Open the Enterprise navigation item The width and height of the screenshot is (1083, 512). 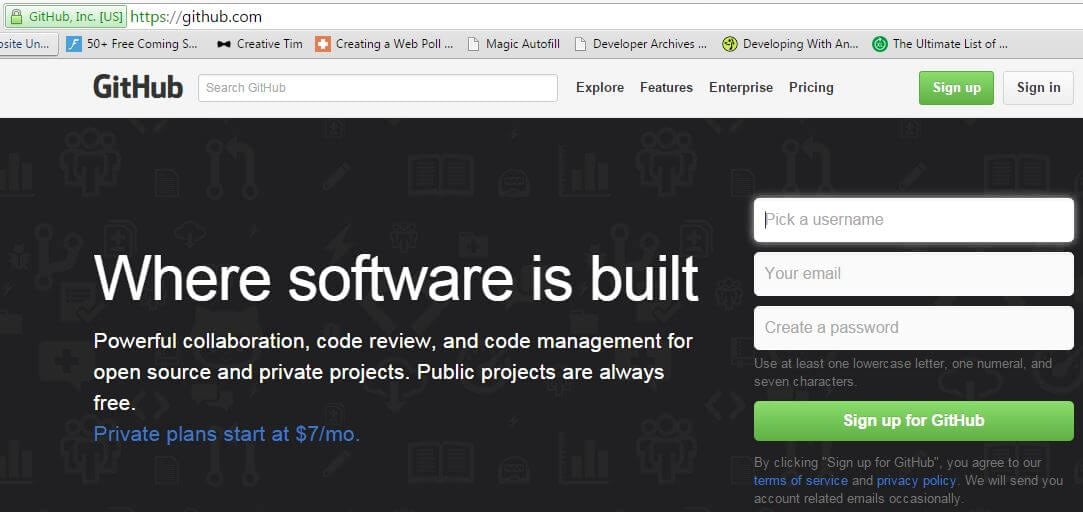coord(741,88)
